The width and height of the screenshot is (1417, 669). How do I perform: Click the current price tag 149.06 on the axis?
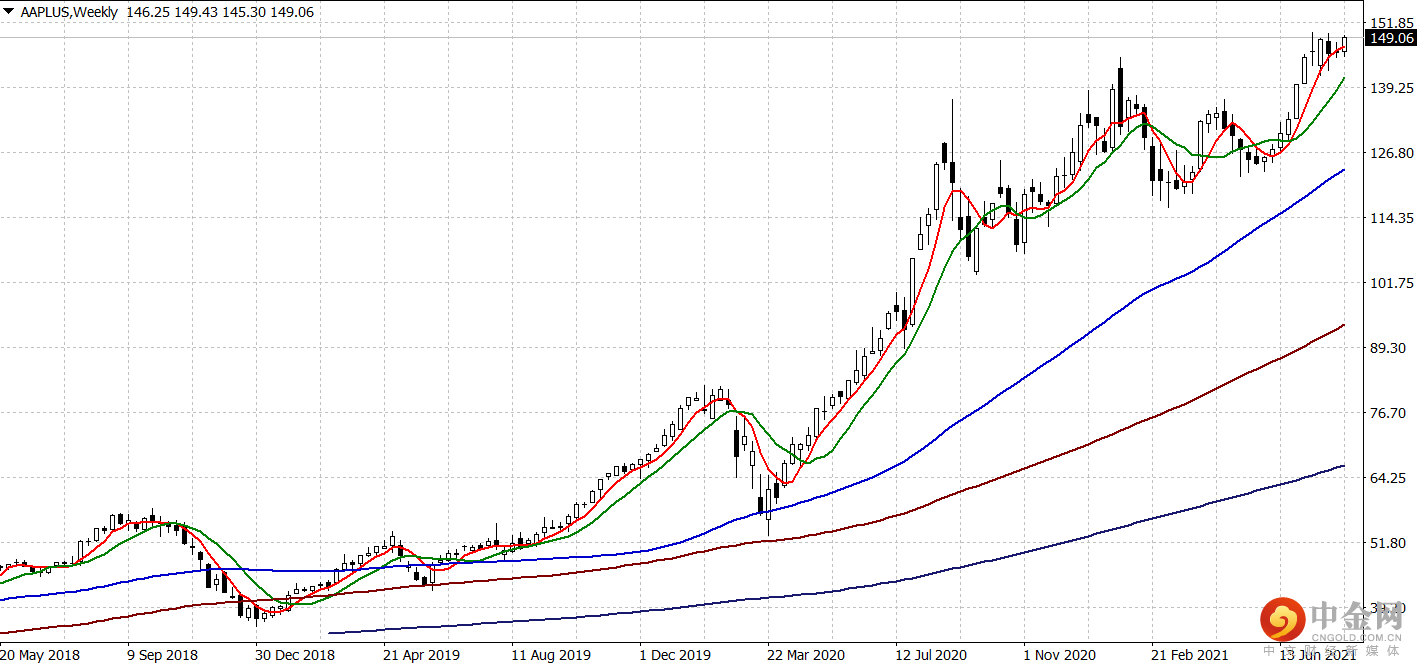coord(1391,38)
